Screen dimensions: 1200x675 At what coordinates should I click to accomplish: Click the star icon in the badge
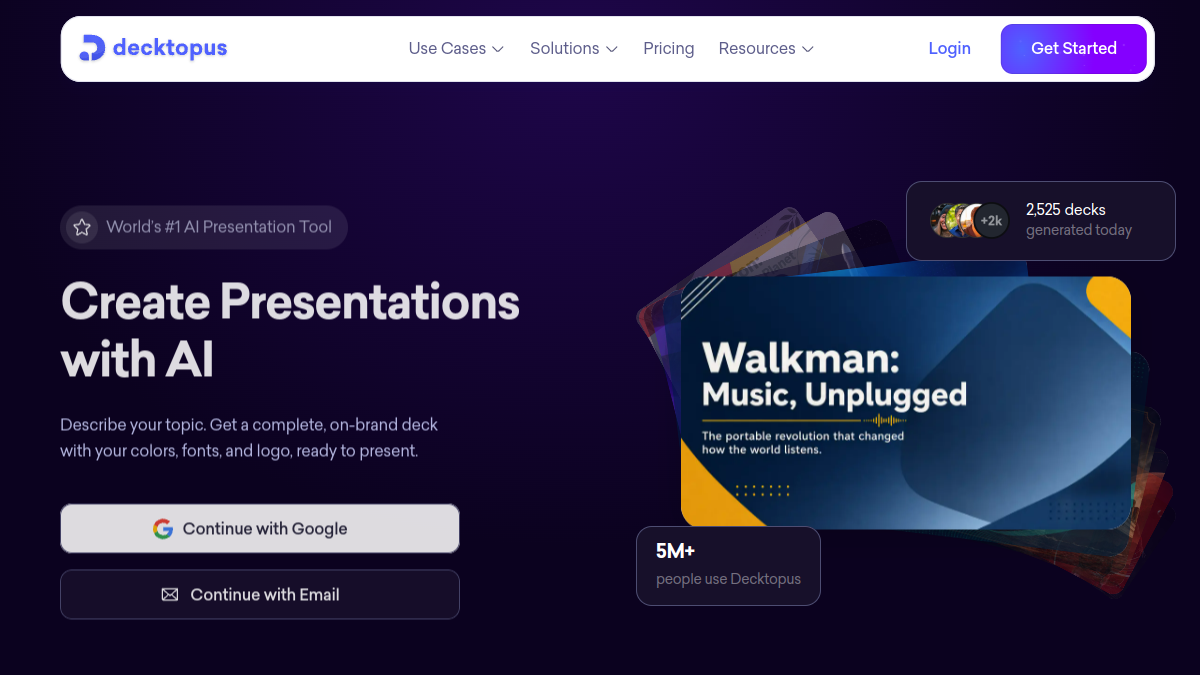[82, 227]
